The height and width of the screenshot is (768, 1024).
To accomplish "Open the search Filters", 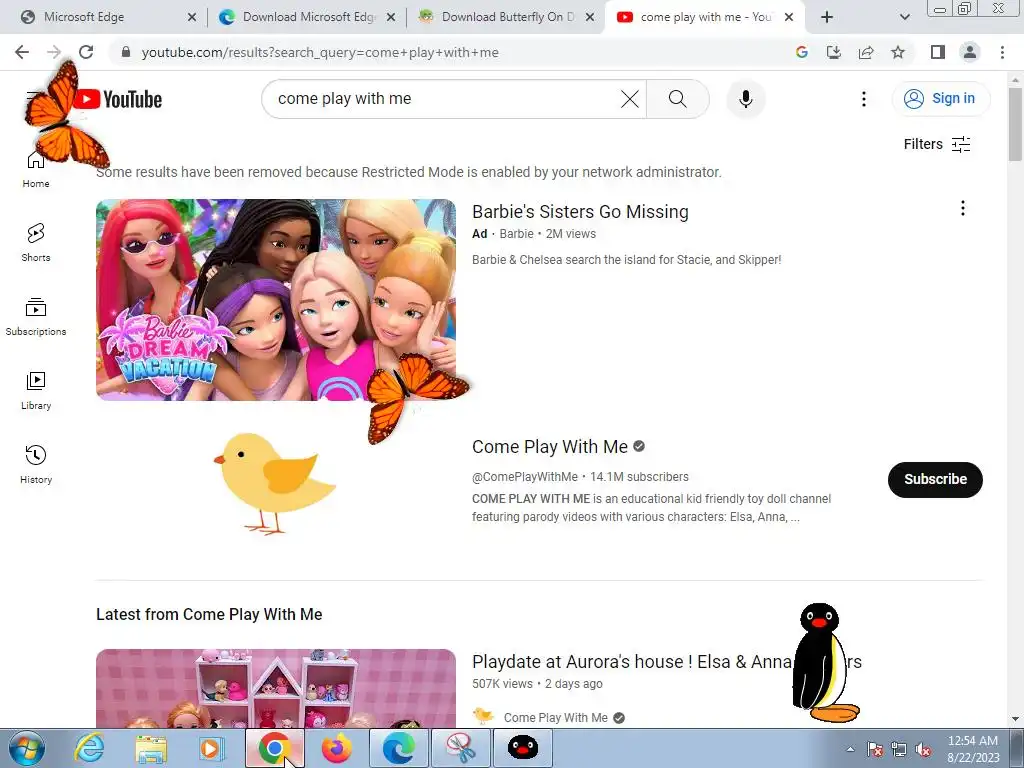I will [x=936, y=144].
